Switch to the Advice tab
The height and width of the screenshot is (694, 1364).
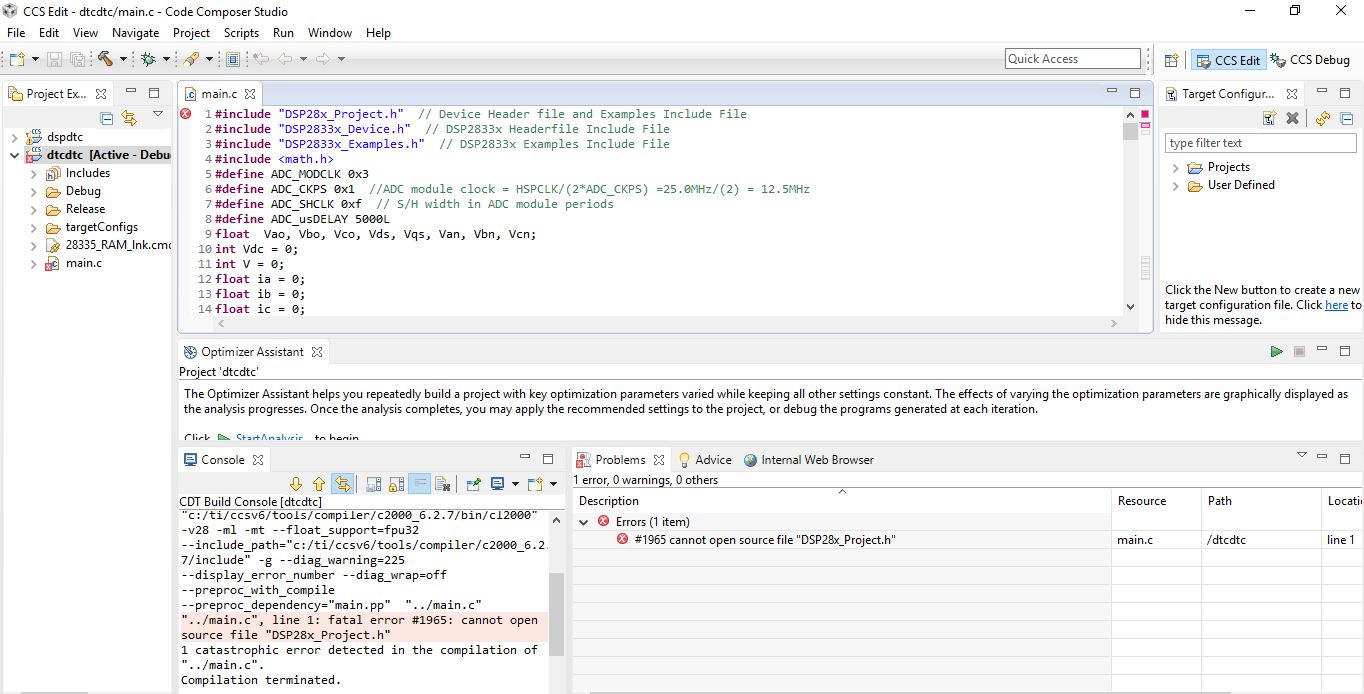pyautogui.click(x=712, y=460)
